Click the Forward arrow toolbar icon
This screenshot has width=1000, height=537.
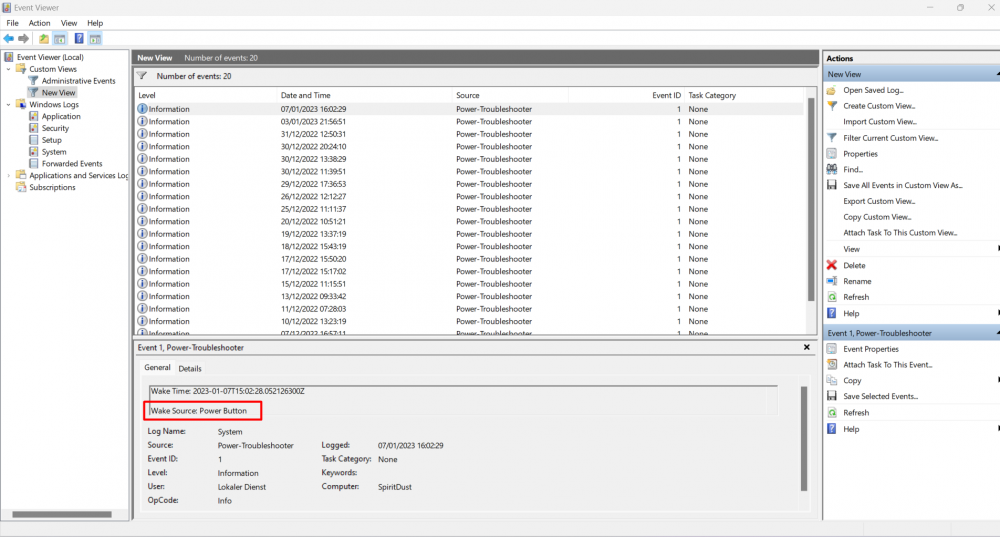(x=24, y=39)
